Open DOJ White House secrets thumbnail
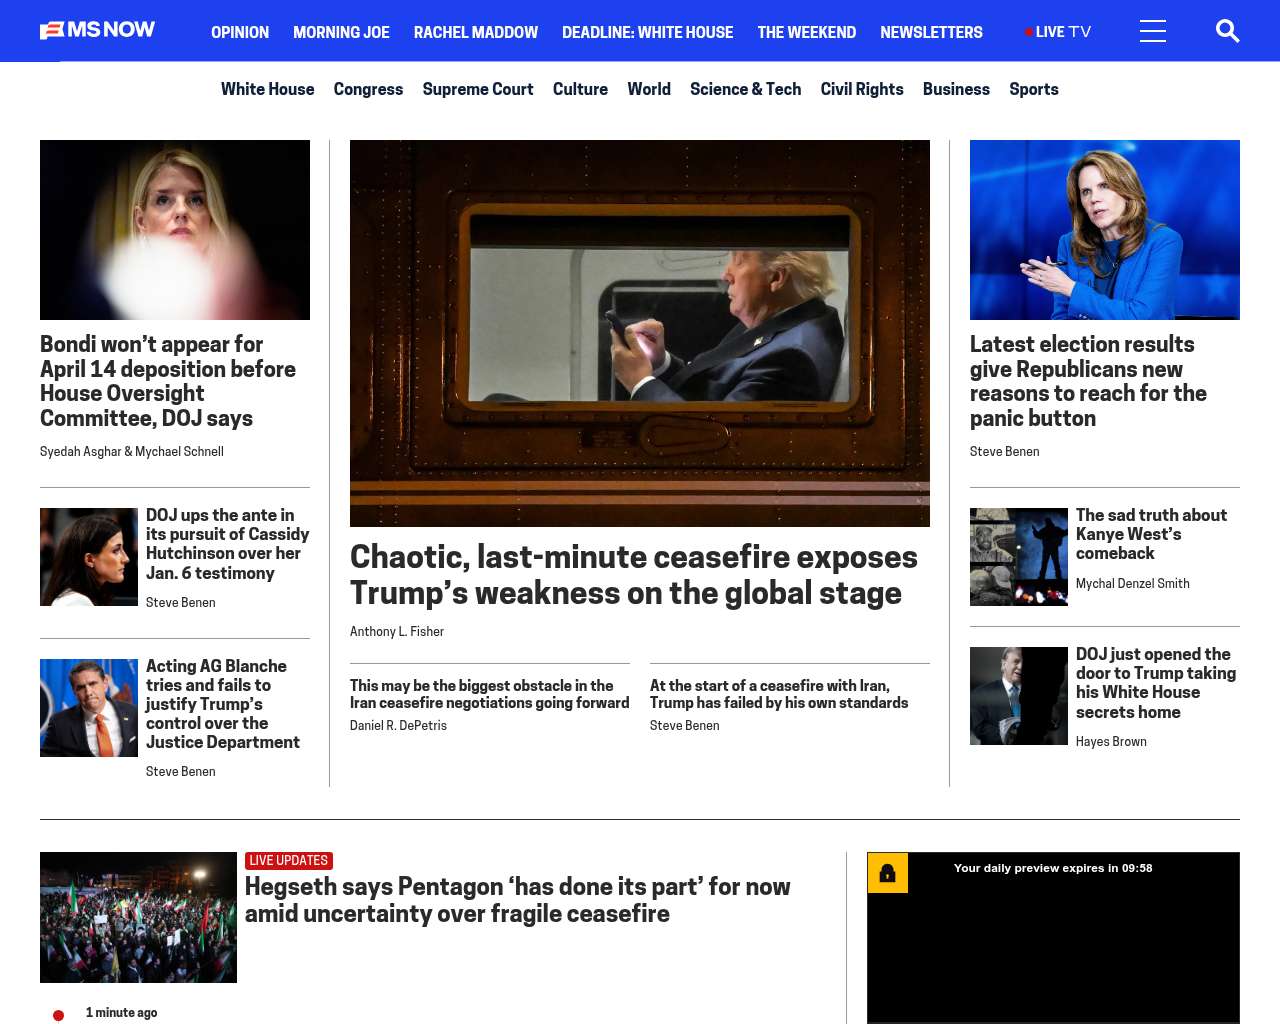1280x1024 pixels. (x=1019, y=696)
